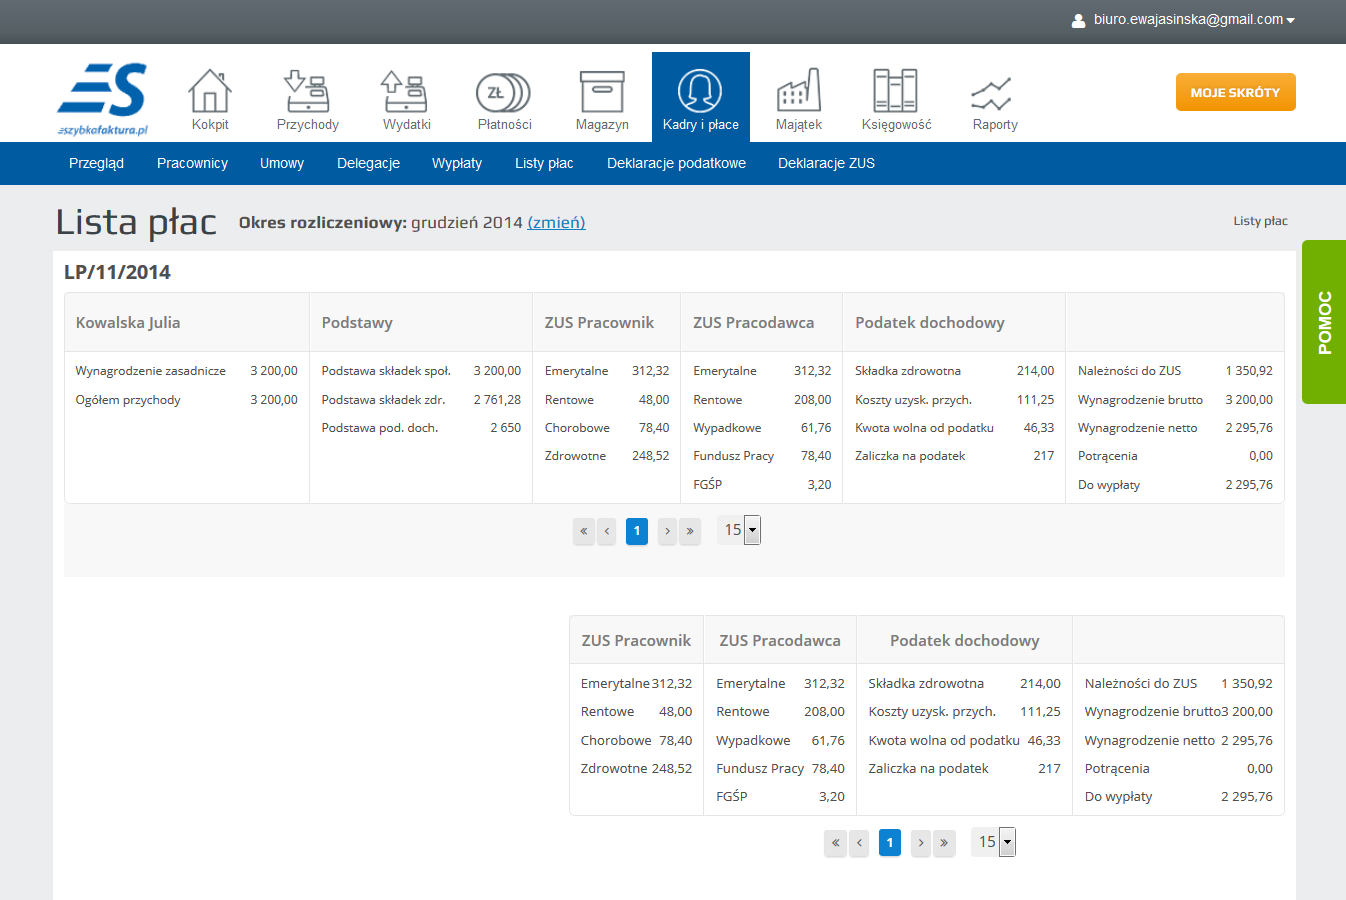Open the Listy płac submenu item
Image resolution: width=1346 pixels, height=900 pixels.
544,163
